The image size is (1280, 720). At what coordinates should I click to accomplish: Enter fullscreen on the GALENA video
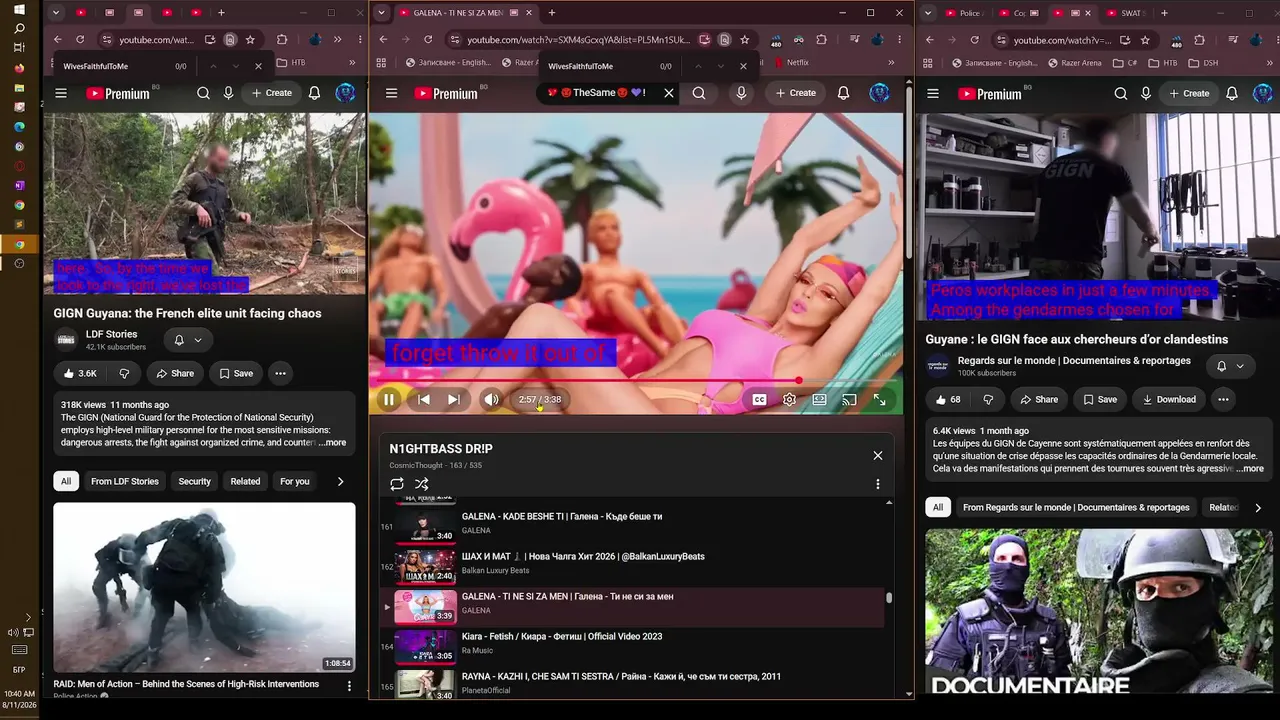[x=879, y=399]
